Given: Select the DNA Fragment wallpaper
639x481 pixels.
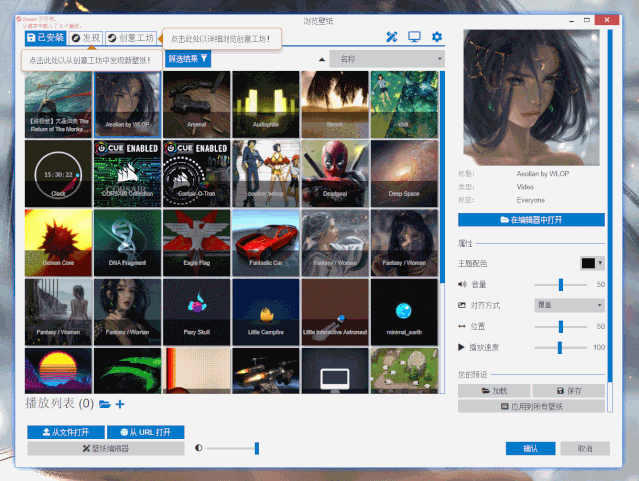Looking at the screenshot, I should pos(128,243).
